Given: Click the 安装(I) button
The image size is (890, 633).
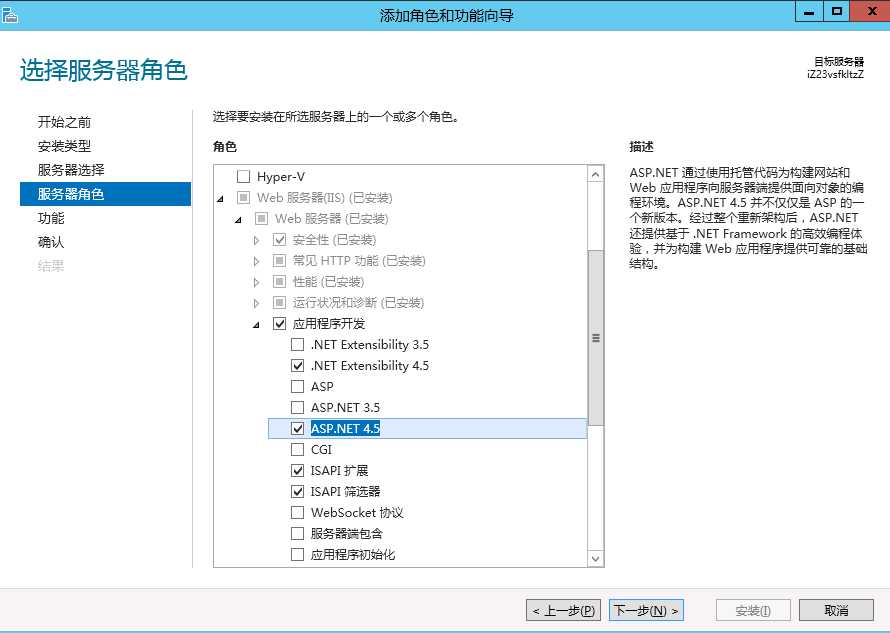Looking at the screenshot, I should click(753, 610).
